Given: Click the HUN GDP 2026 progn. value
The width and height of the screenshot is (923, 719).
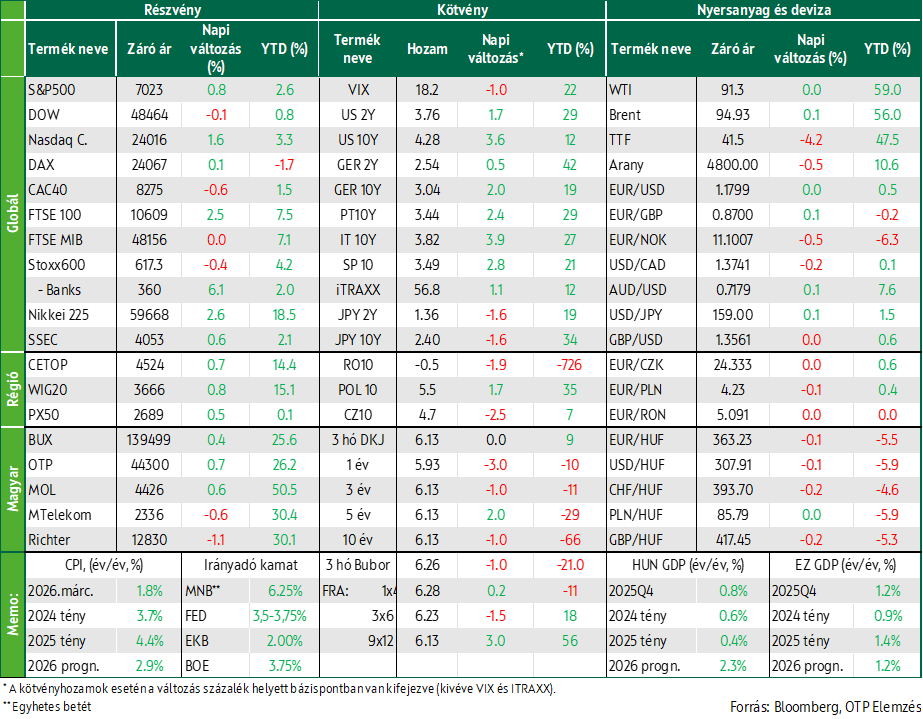Looking at the screenshot, I should click(732, 666).
